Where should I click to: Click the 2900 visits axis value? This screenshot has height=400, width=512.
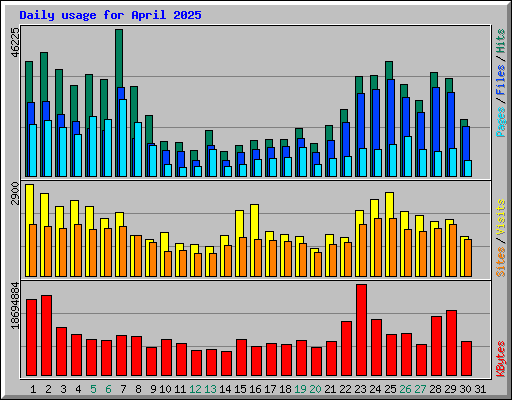coord(15,194)
